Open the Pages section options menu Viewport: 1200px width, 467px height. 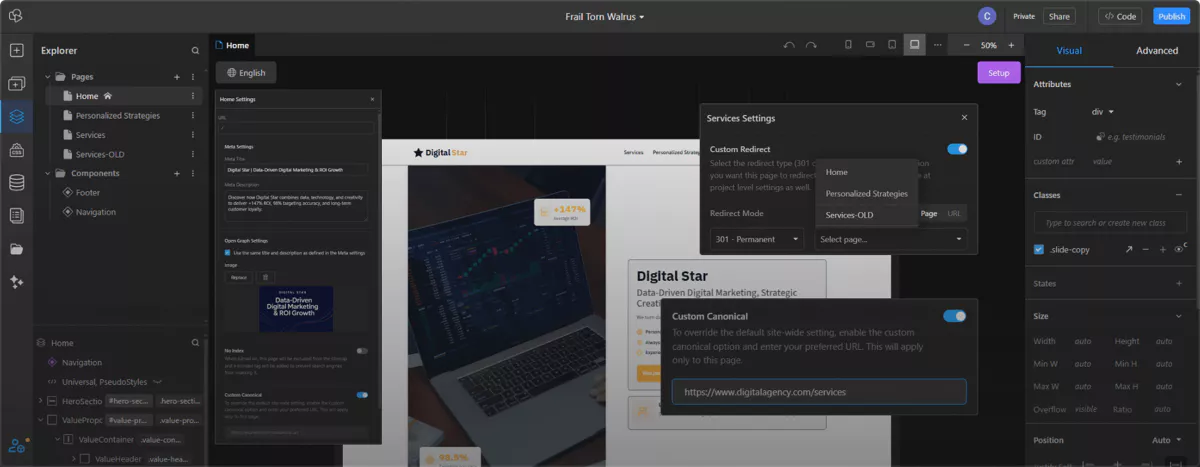pos(193,77)
